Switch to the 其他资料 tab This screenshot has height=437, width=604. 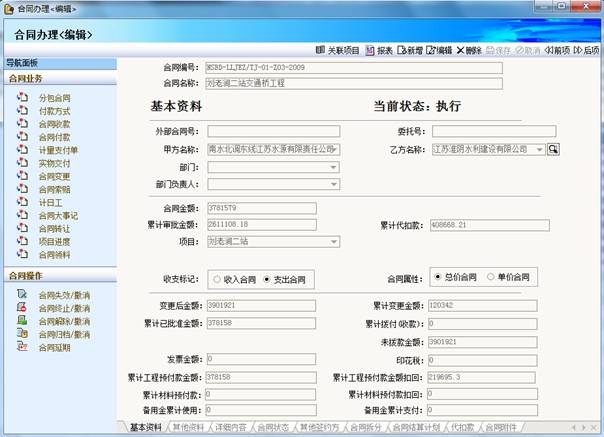click(x=188, y=427)
